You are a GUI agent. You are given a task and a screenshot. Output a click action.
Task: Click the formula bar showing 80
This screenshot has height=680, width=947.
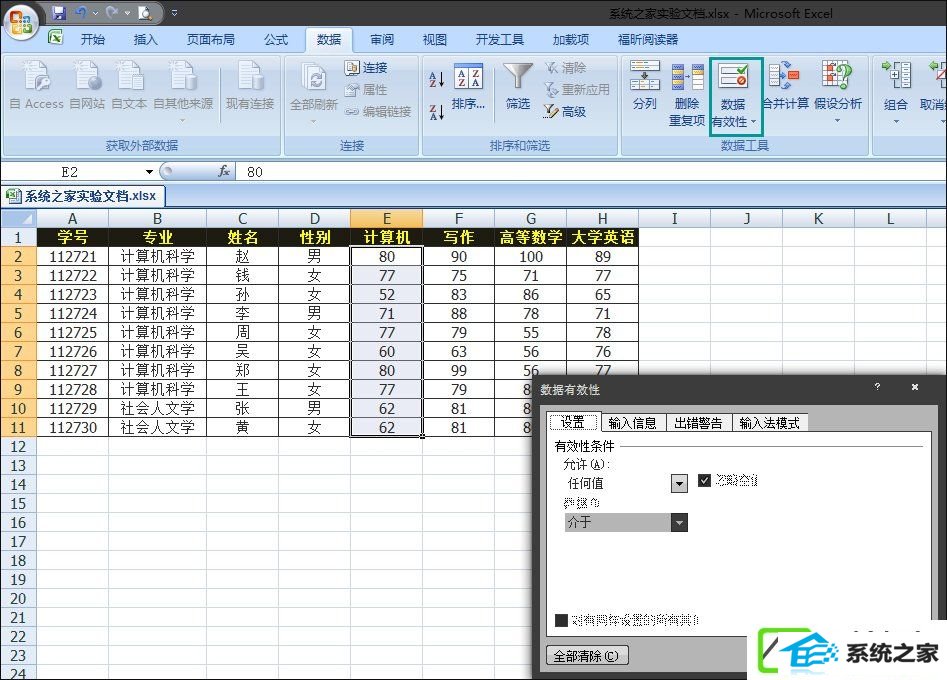(x=589, y=172)
